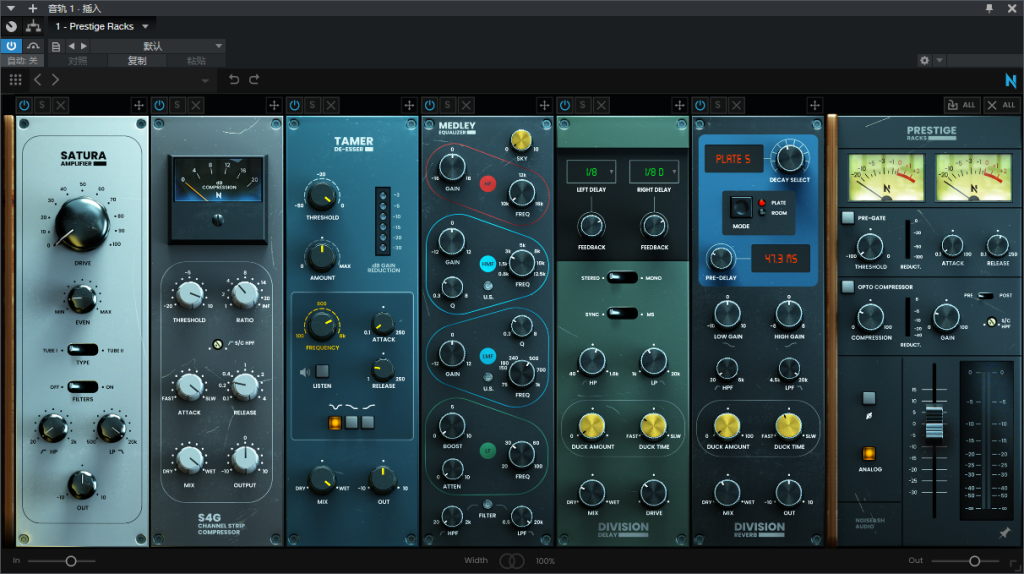The image size is (1024, 574).
Task: Click the Prestige master output fader
Action: pos(935,422)
